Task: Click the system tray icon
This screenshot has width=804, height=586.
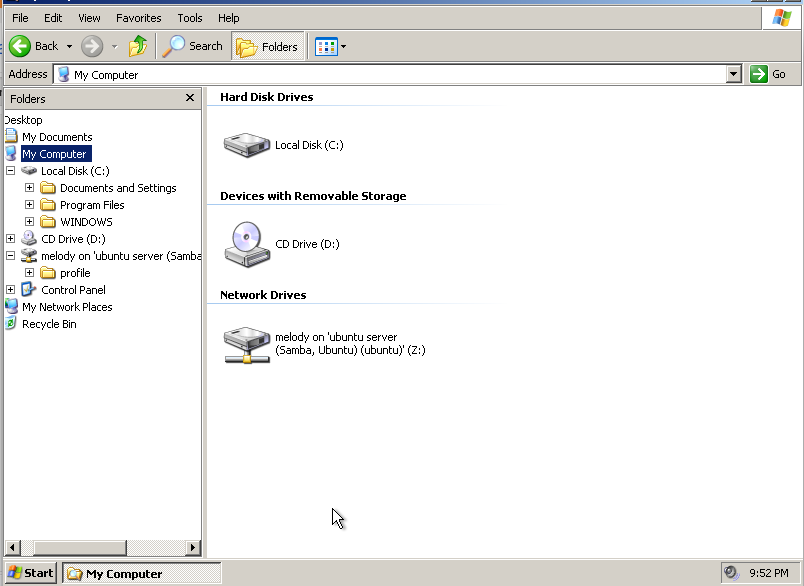Action: pos(731,573)
